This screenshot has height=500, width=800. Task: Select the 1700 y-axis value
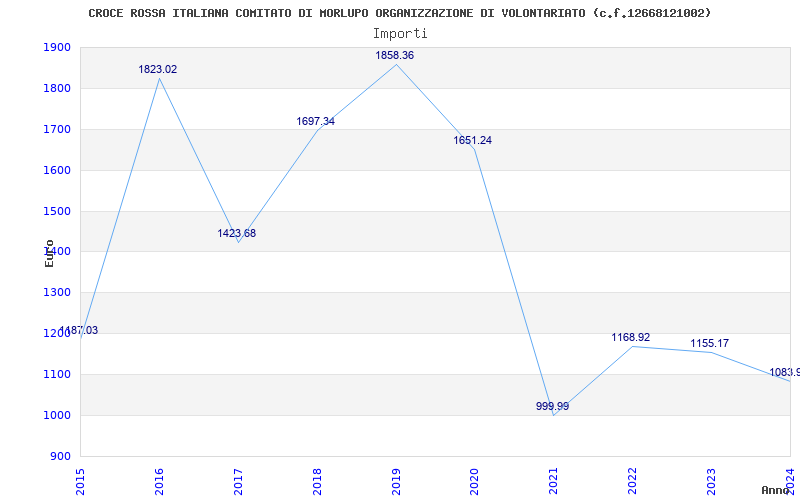[x=57, y=129]
